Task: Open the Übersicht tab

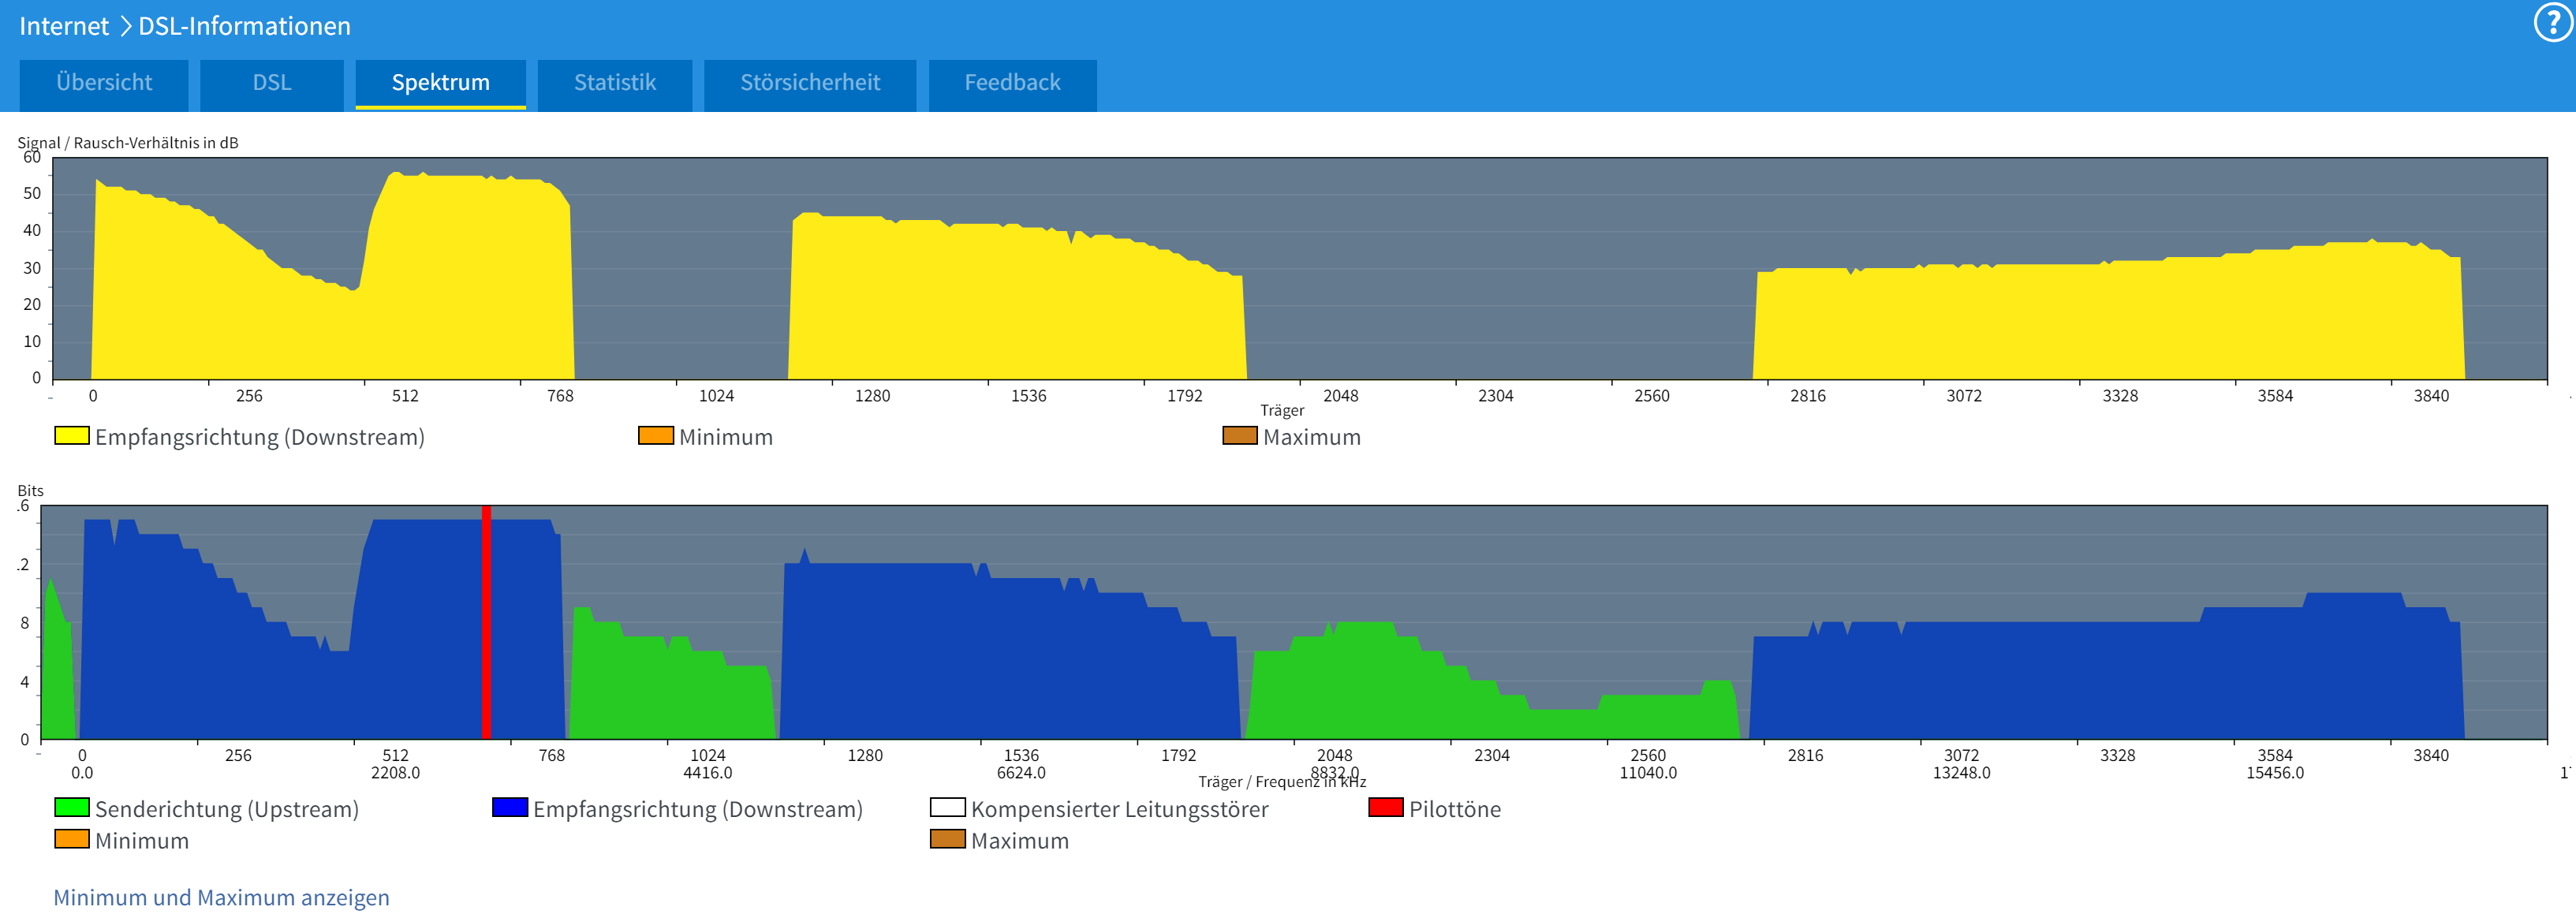Action: 104,83
